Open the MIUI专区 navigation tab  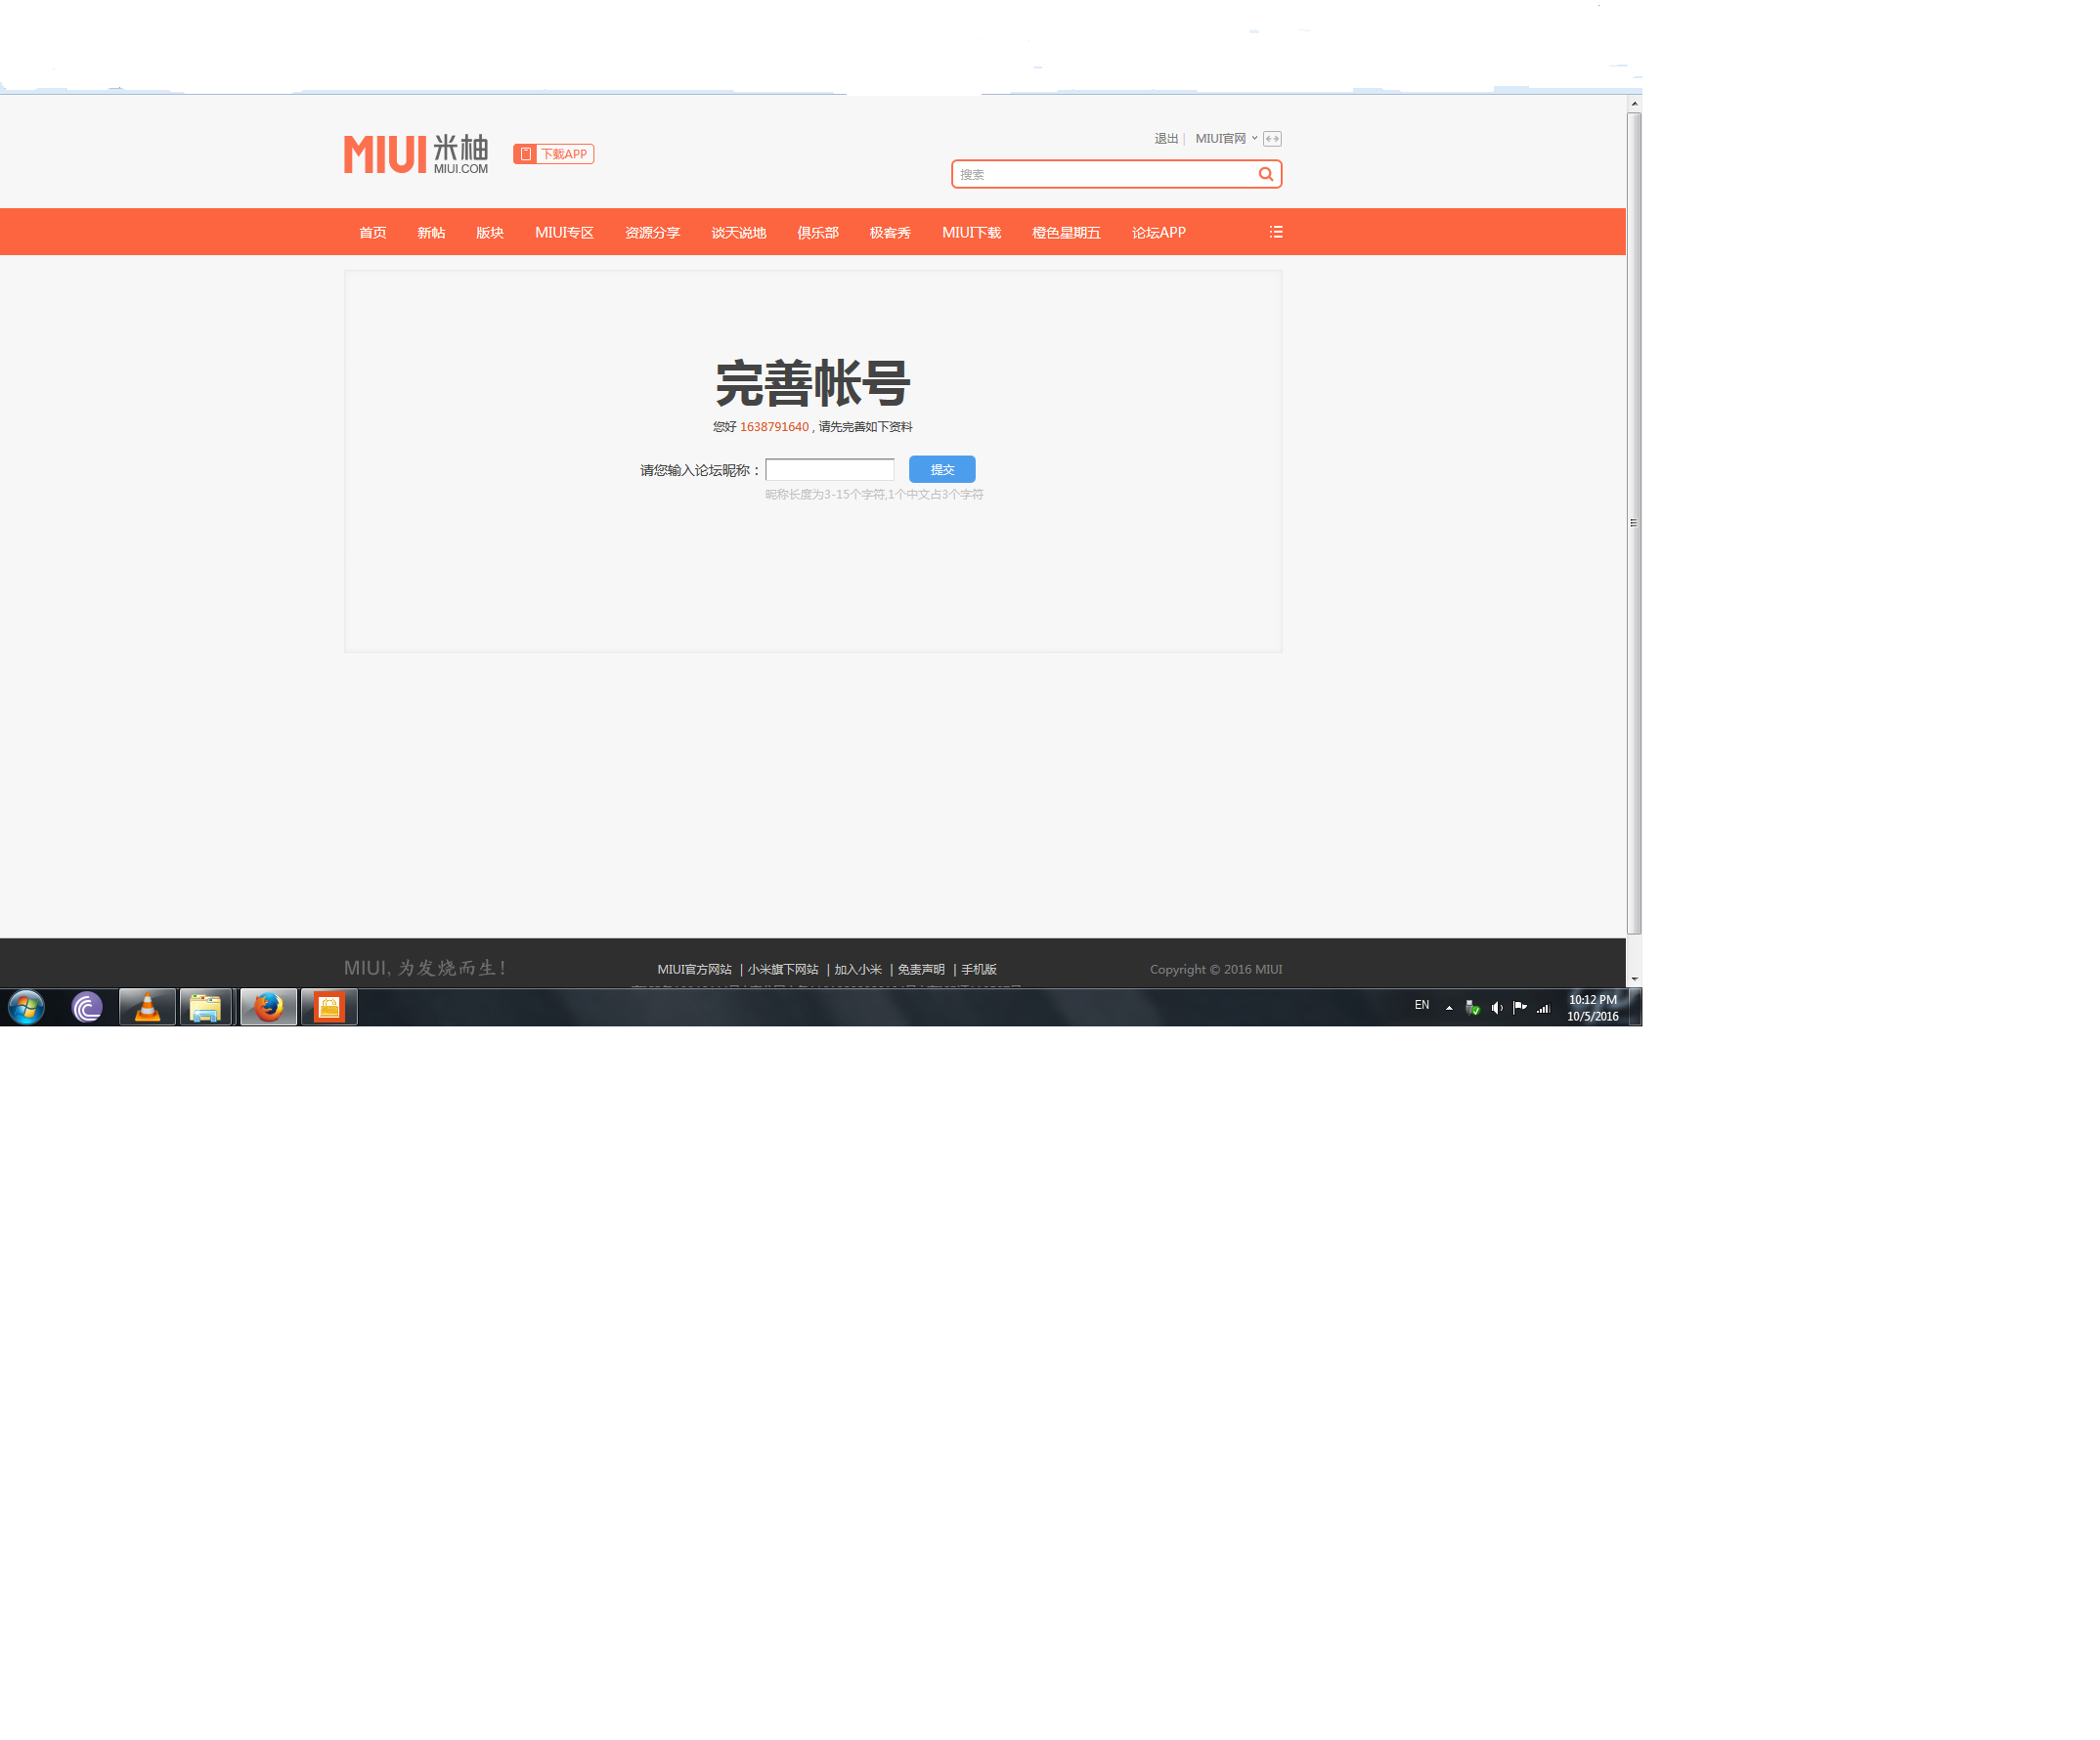(564, 233)
